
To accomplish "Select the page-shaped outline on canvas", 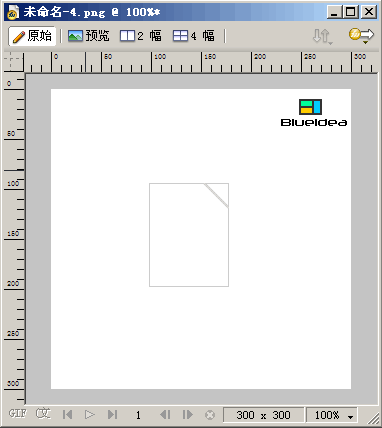I will click(189, 235).
